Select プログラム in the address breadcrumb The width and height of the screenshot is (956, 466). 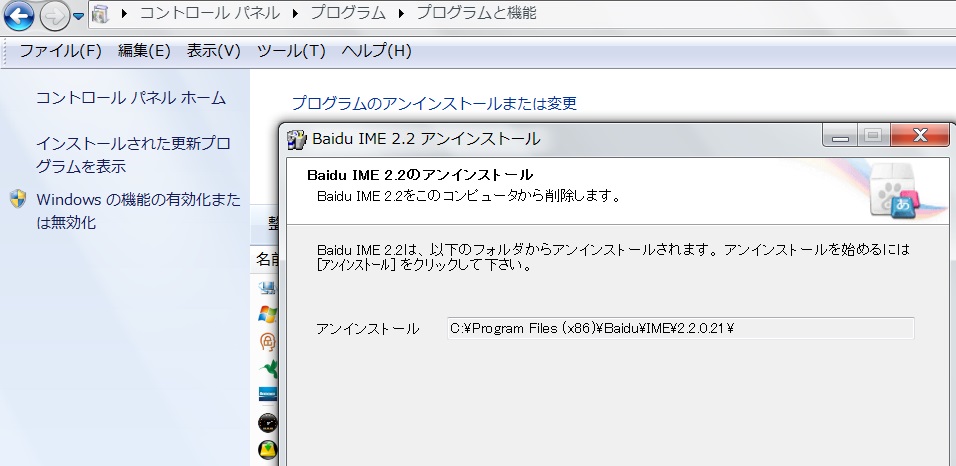(348, 13)
